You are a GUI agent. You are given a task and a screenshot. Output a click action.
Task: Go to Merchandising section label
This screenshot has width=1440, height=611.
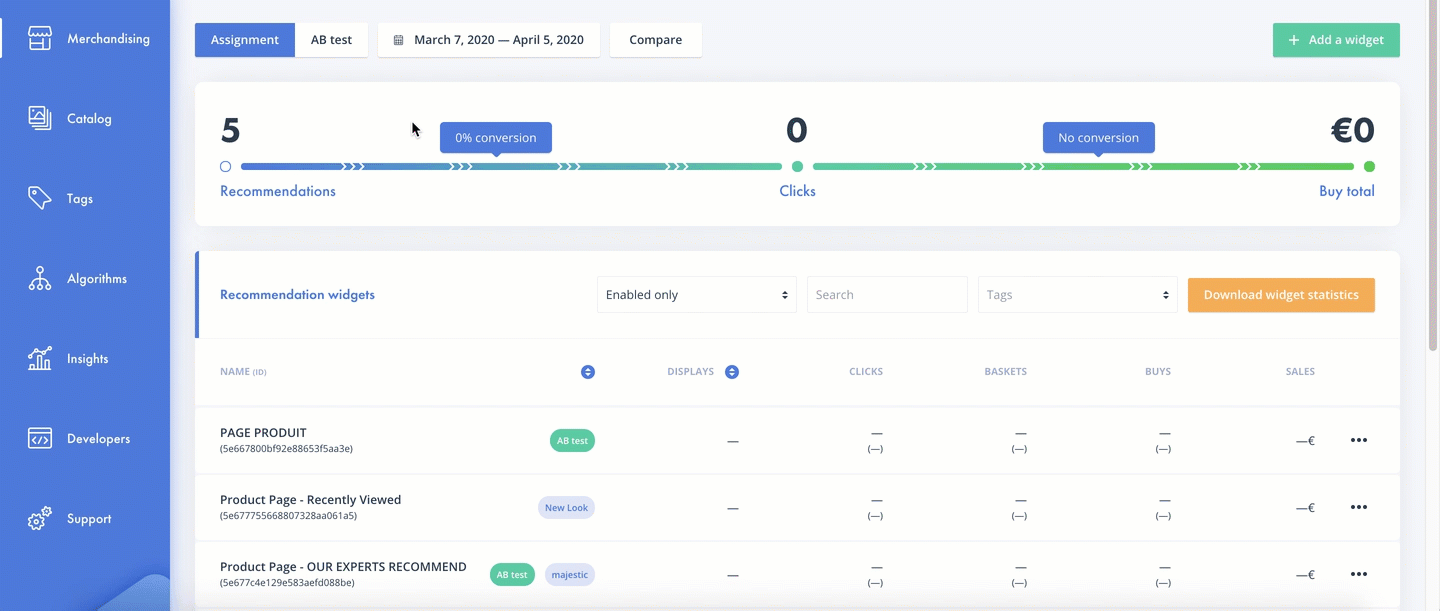point(108,39)
